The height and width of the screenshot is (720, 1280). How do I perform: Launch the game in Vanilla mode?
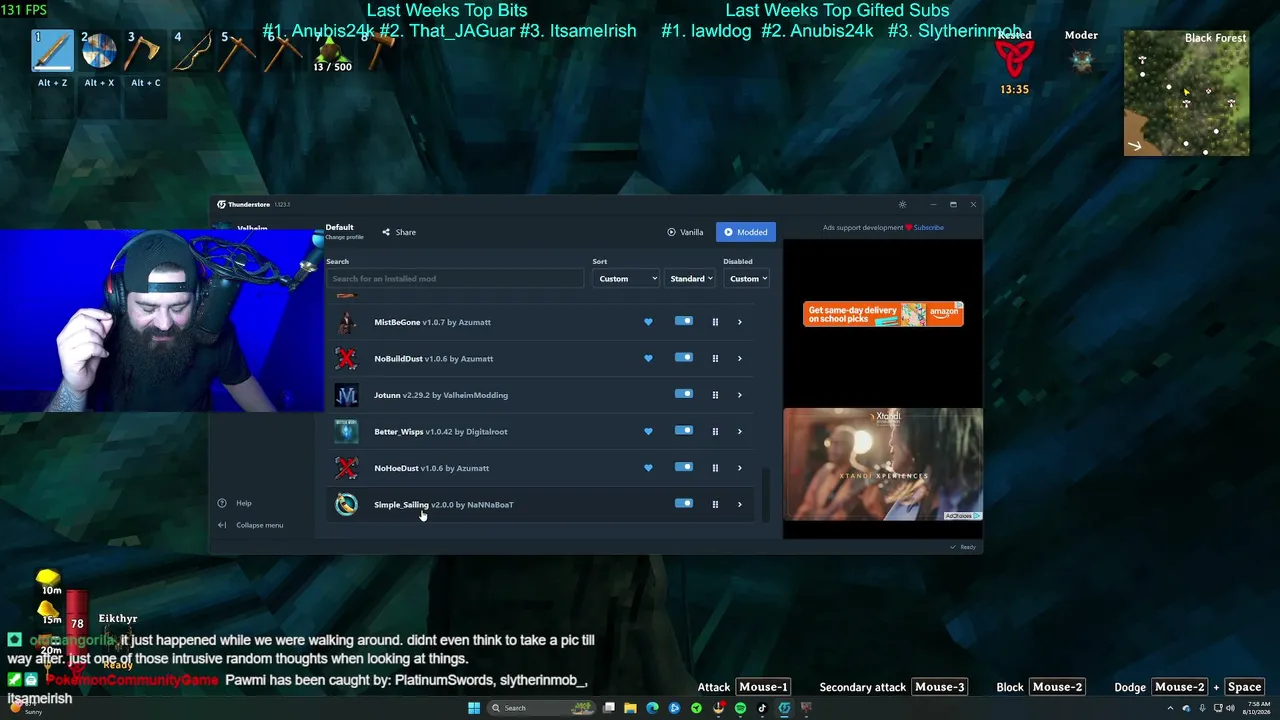point(686,232)
